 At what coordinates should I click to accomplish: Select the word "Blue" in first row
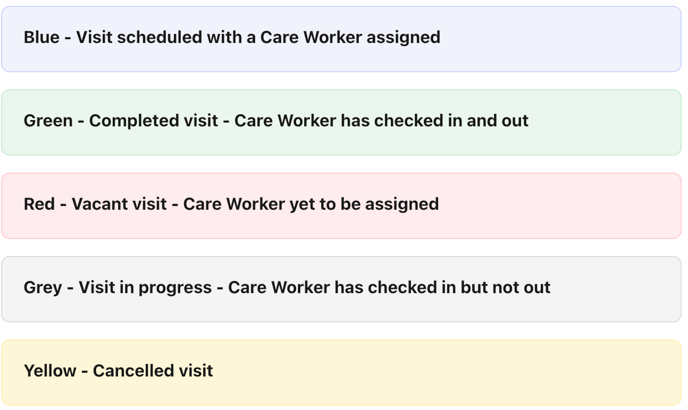coord(42,38)
